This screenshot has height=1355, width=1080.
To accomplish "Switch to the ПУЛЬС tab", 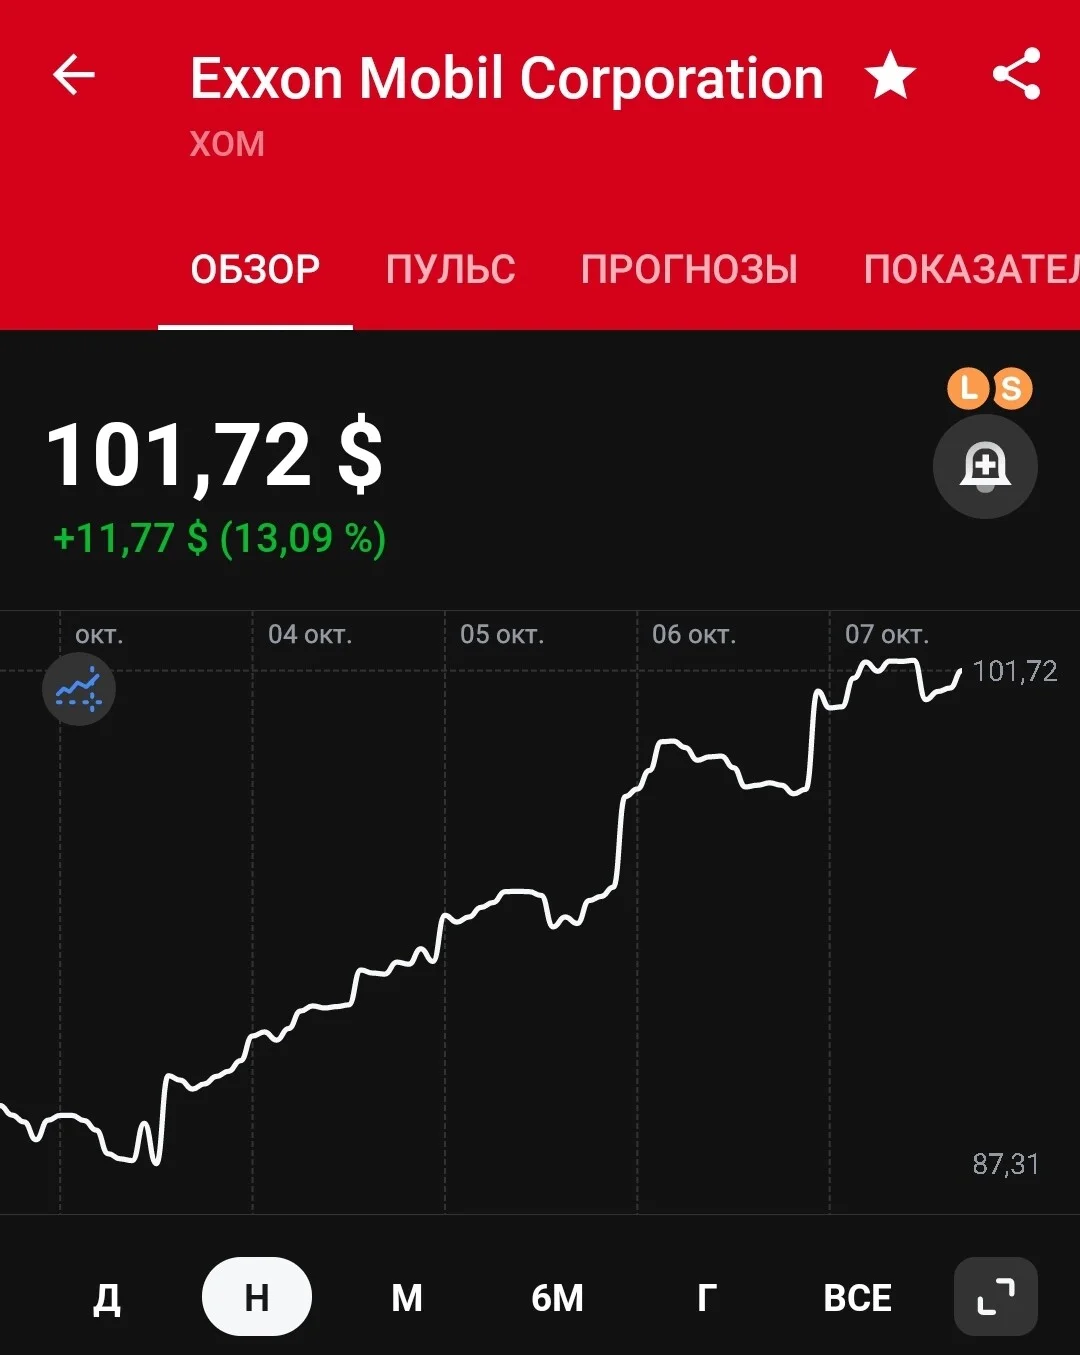I will click(451, 269).
